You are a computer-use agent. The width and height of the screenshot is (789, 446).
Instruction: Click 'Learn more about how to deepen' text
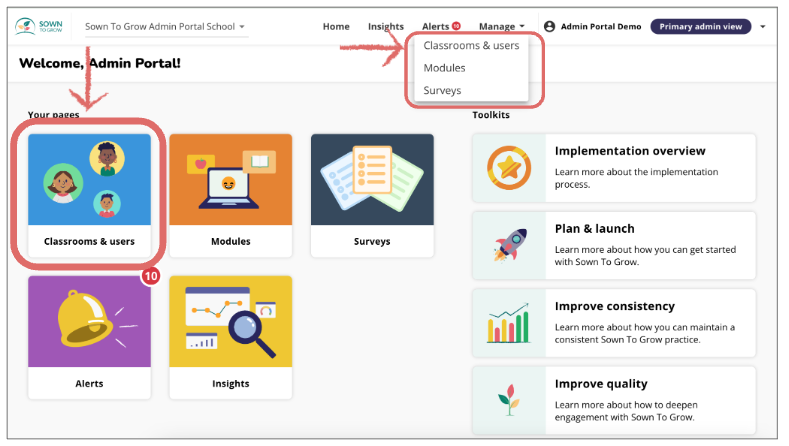click(x=626, y=405)
